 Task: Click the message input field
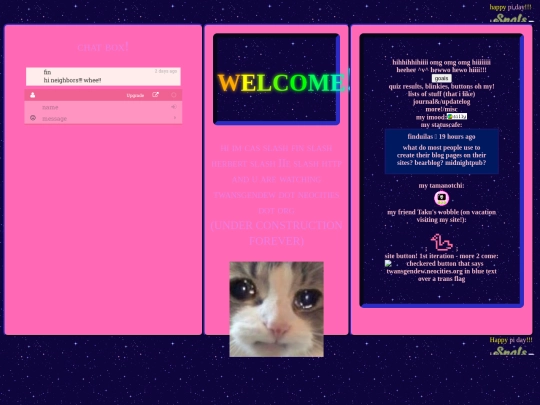click(103, 118)
